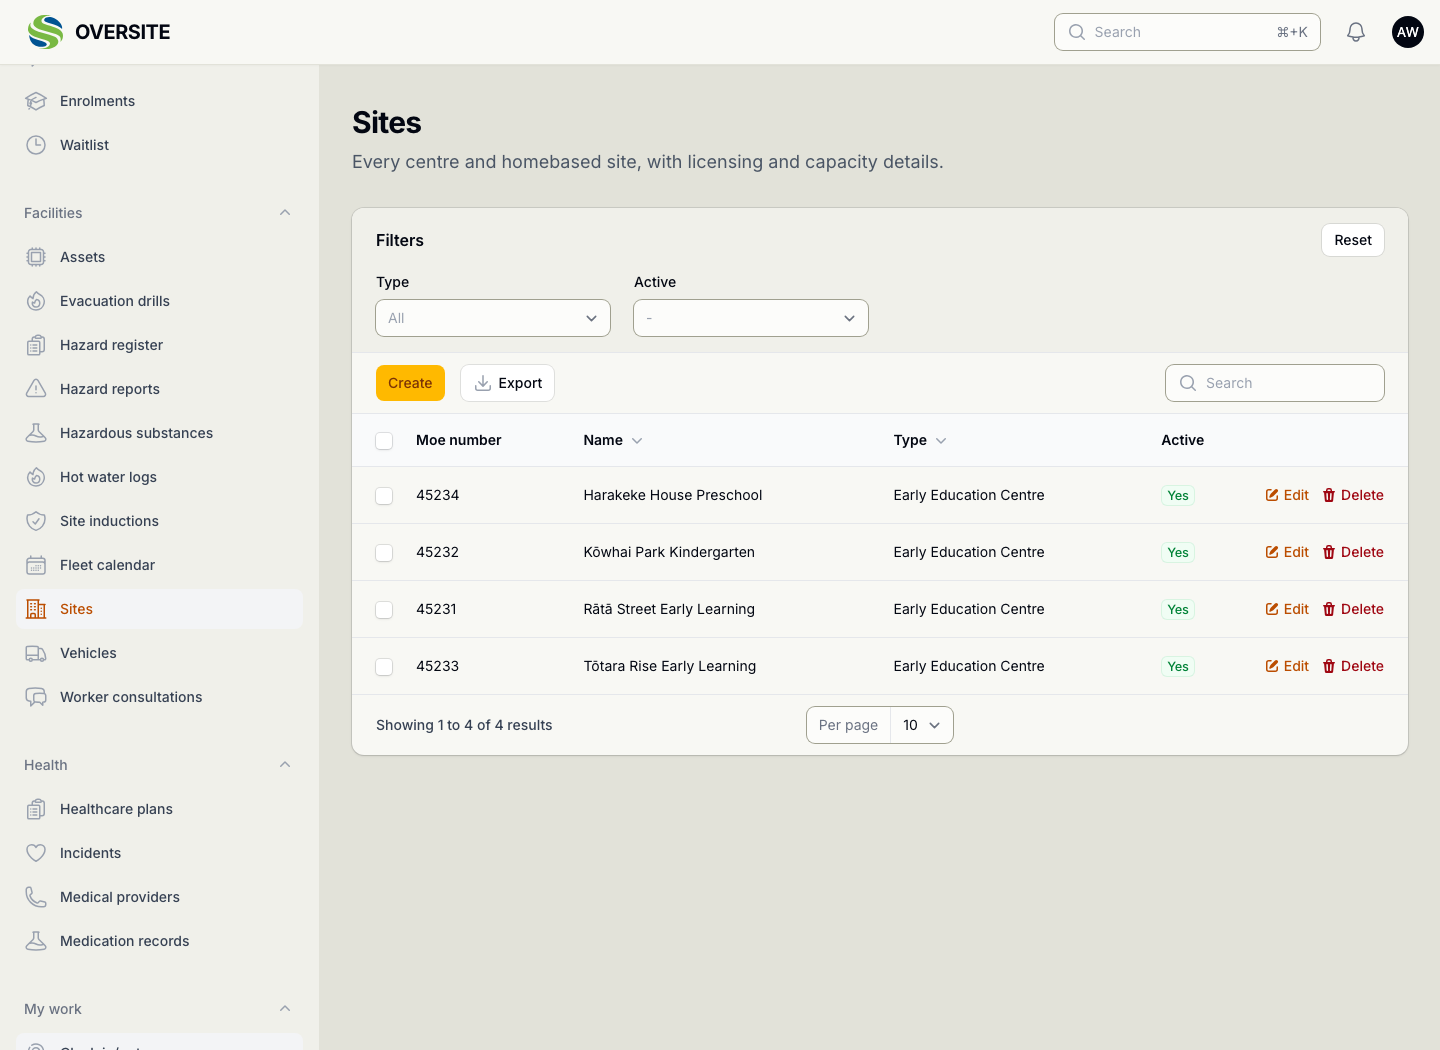
Task: Click the Export download icon
Action: 483,383
